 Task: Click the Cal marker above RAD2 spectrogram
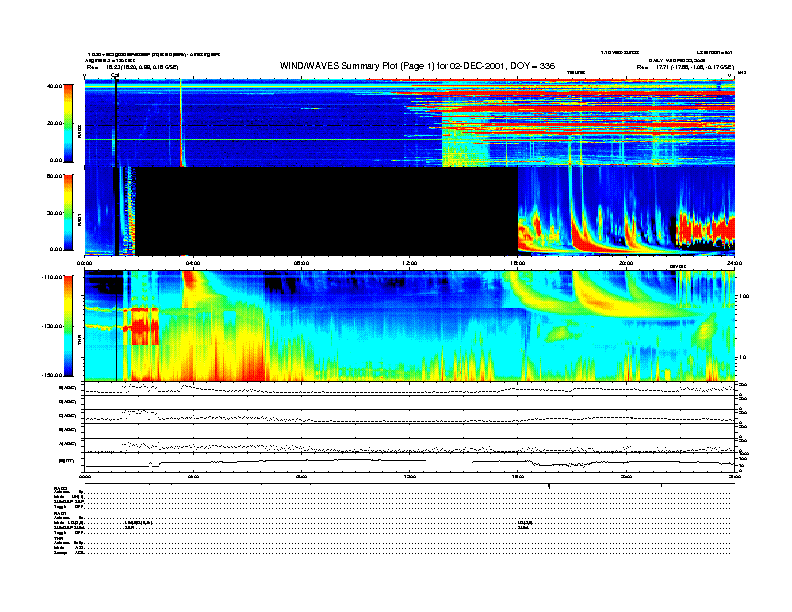[115, 76]
